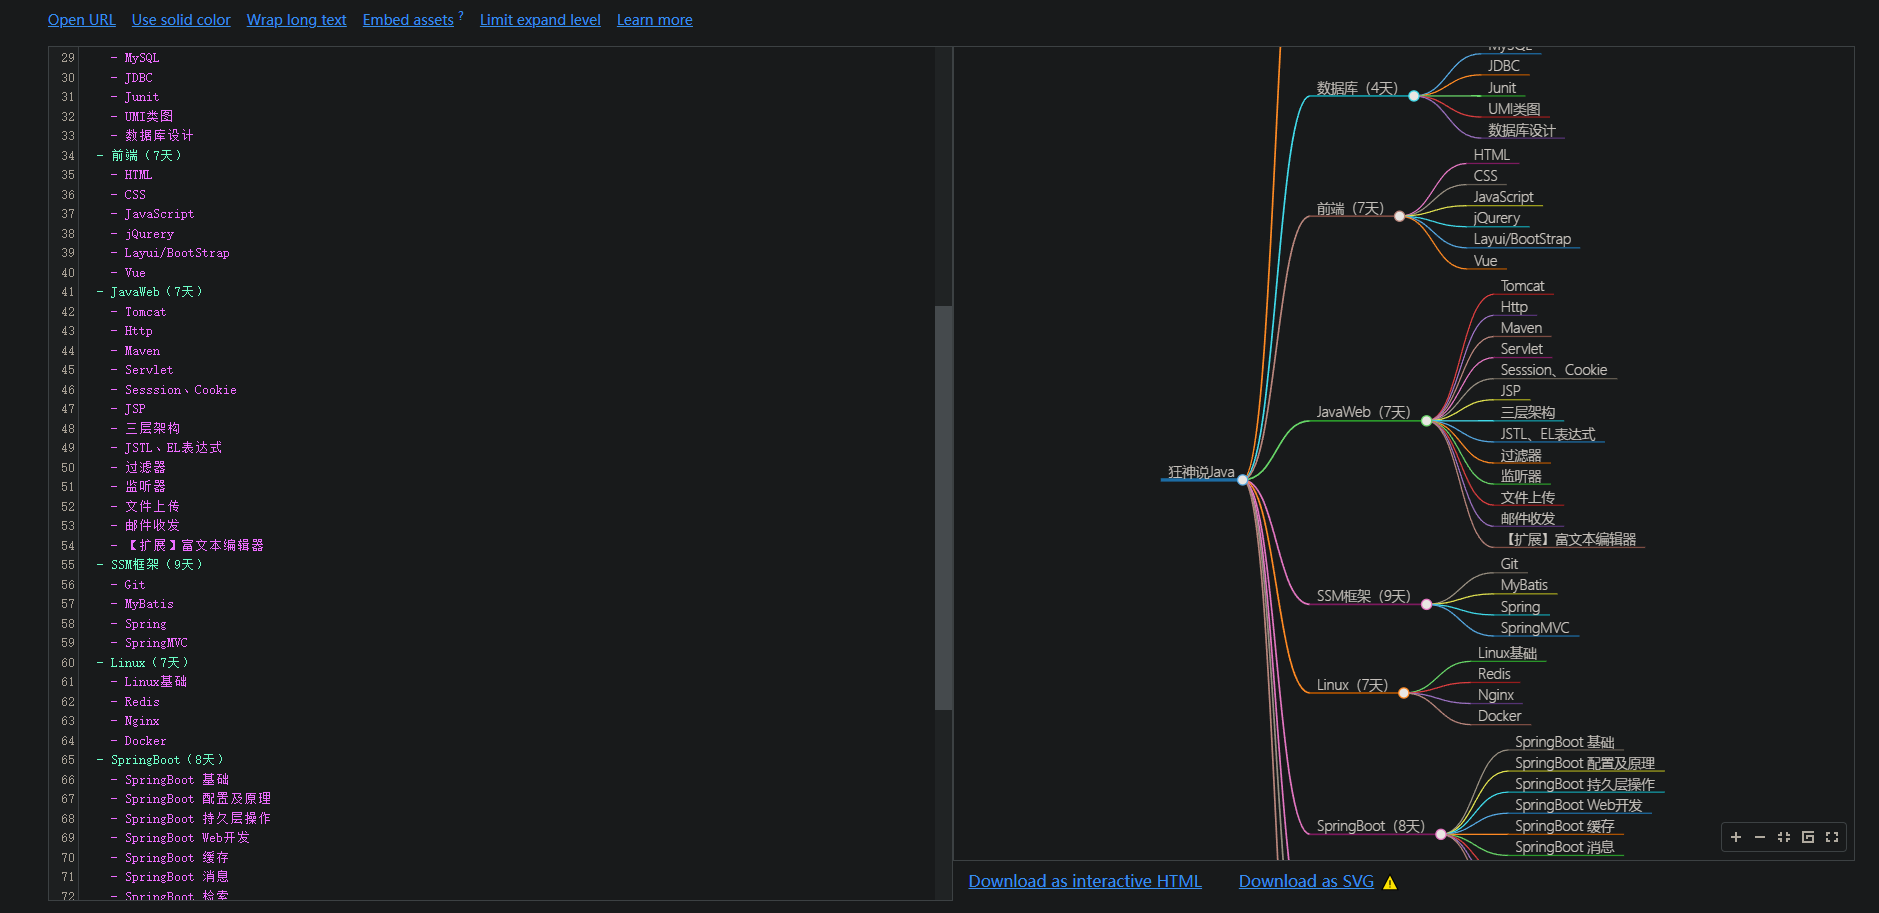Click editor line 59 SpringMVC
Viewport: 1879px width, 913px height.
point(156,643)
